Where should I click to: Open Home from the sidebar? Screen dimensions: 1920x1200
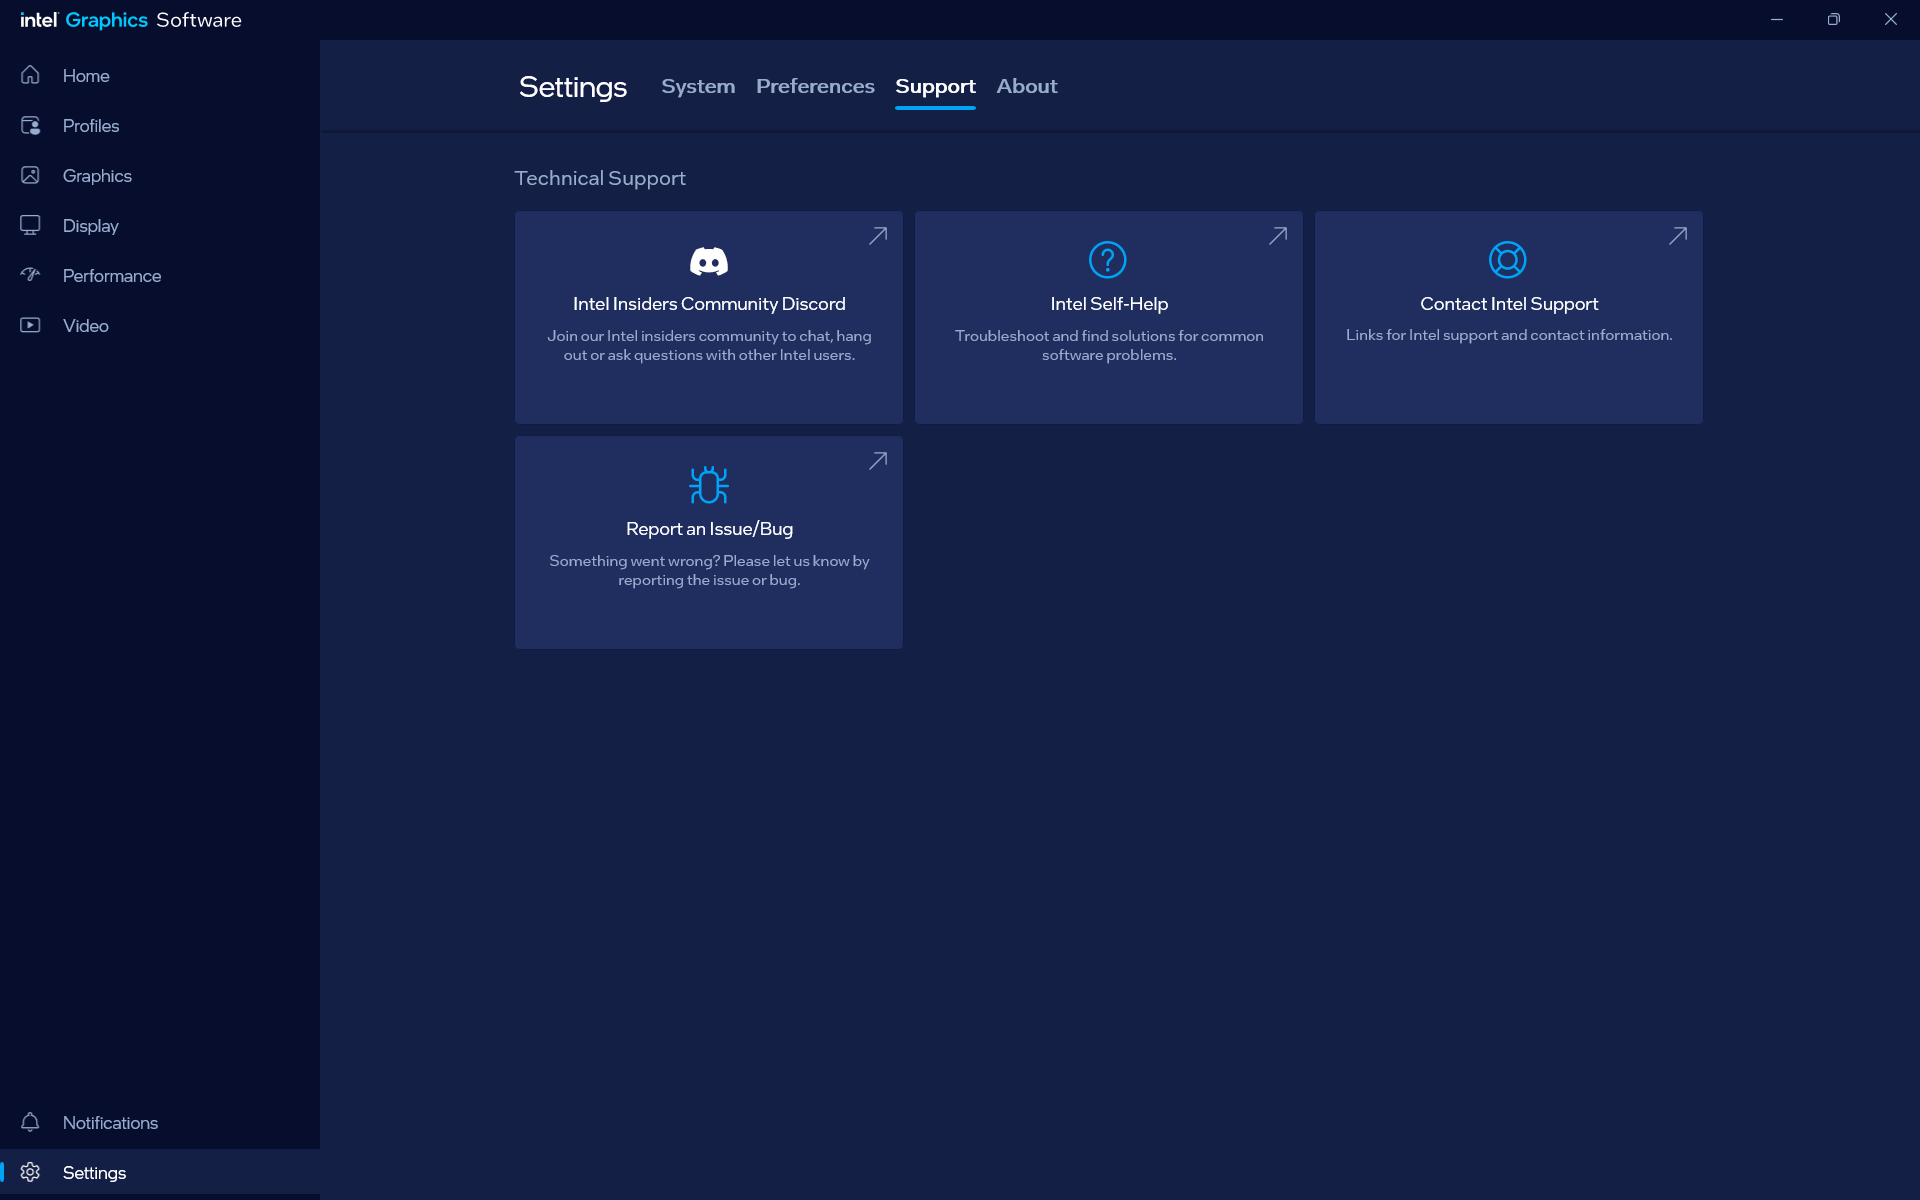(160, 75)
